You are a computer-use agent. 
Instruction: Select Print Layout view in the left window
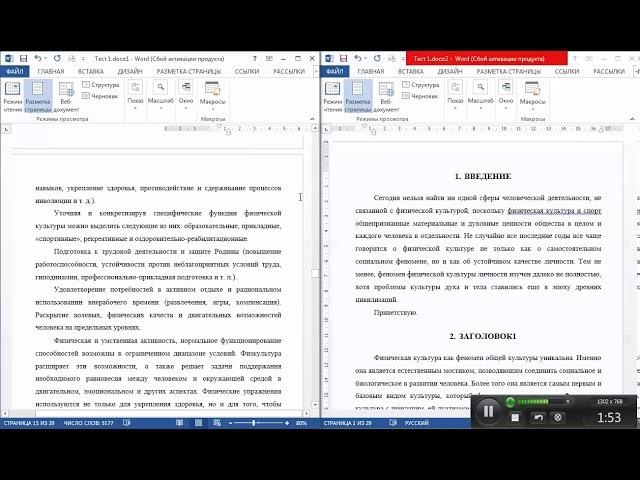coord(38,96)
